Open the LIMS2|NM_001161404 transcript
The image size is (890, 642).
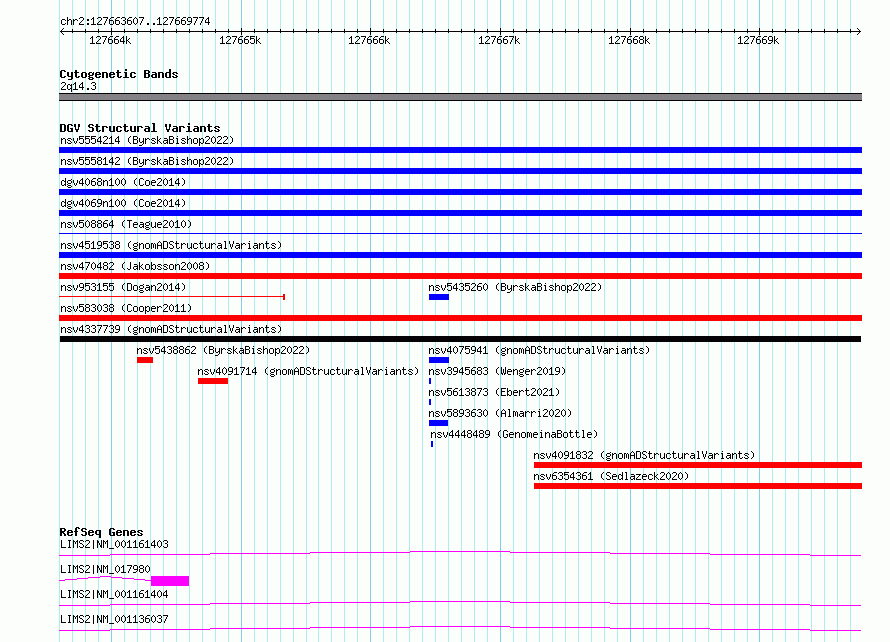pyautogui.click(x=114, y=594)
